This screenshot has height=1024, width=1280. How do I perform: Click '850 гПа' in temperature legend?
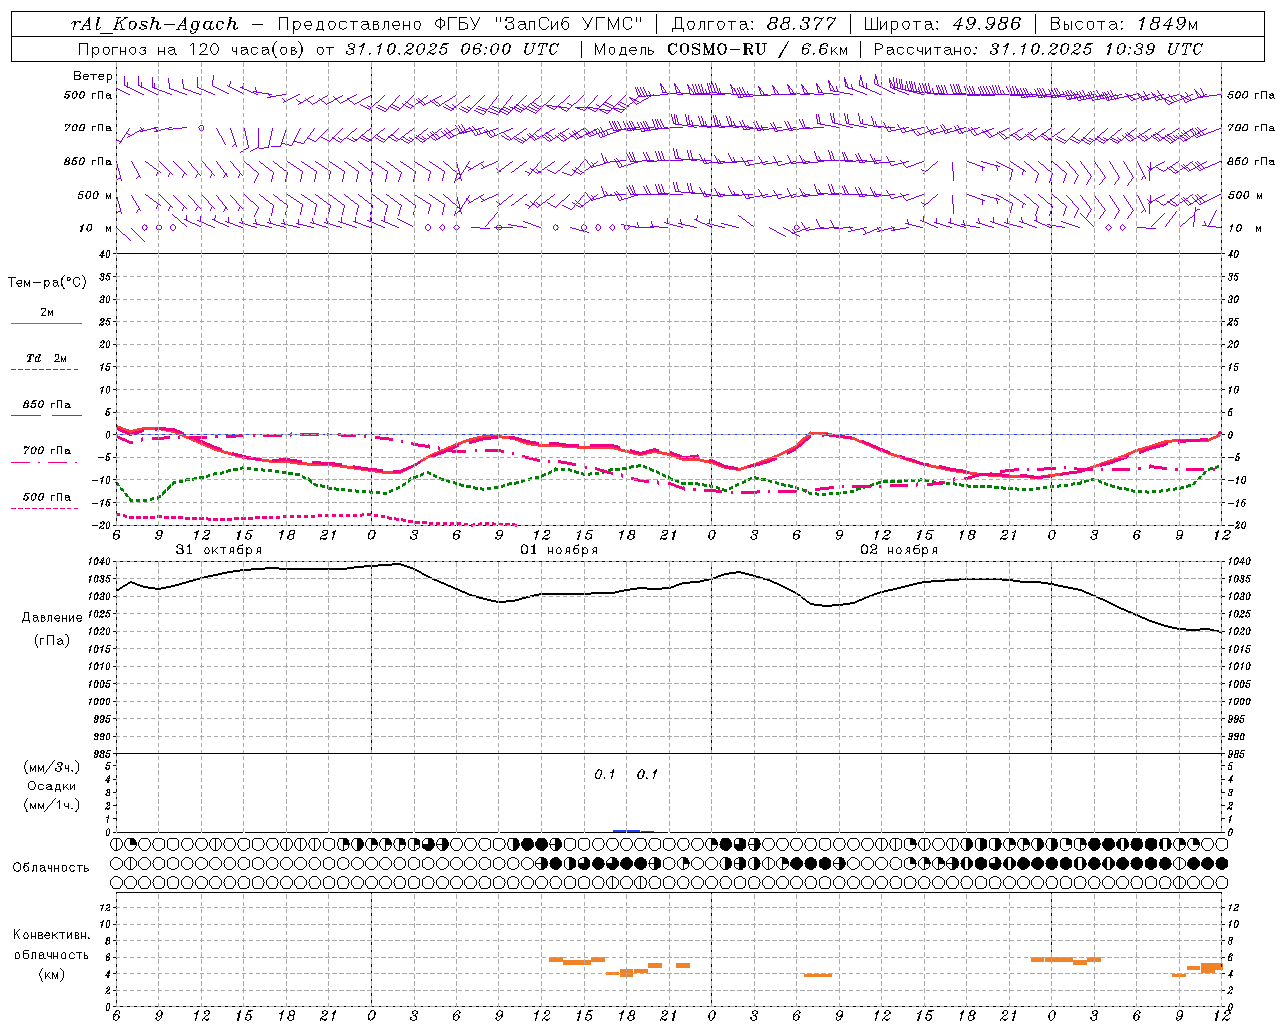click(47, 405)
